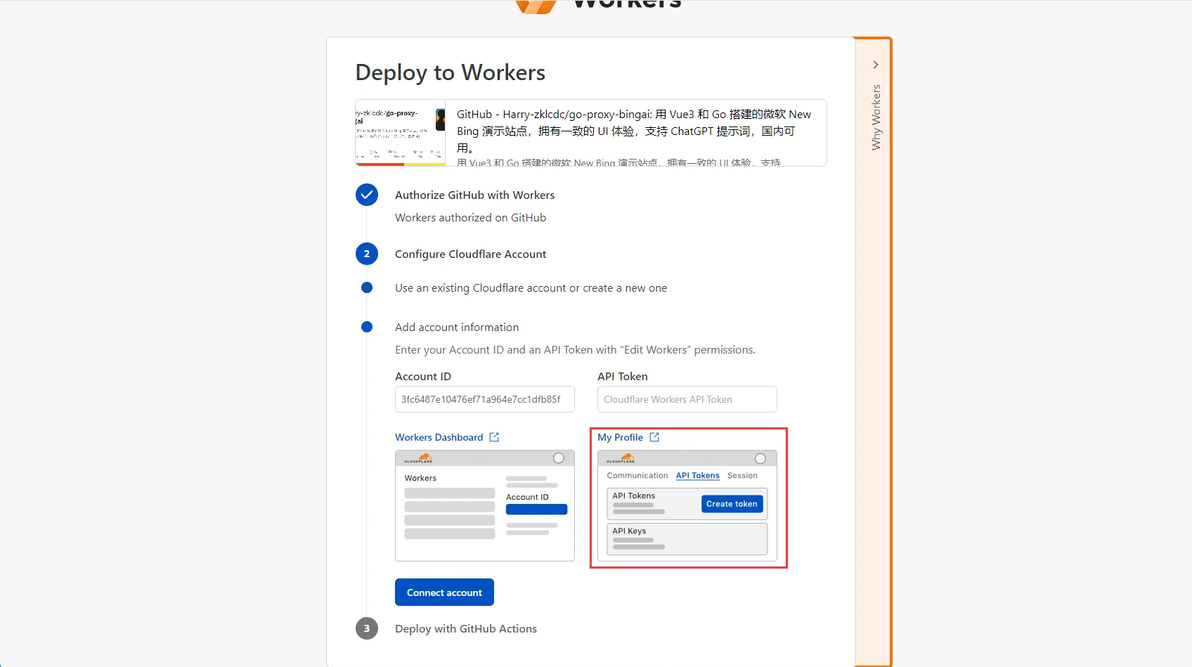The height and width of the screenshot is (667, 1192).
Task: Select the Session tab in illustration
Action: pos(742,475)
